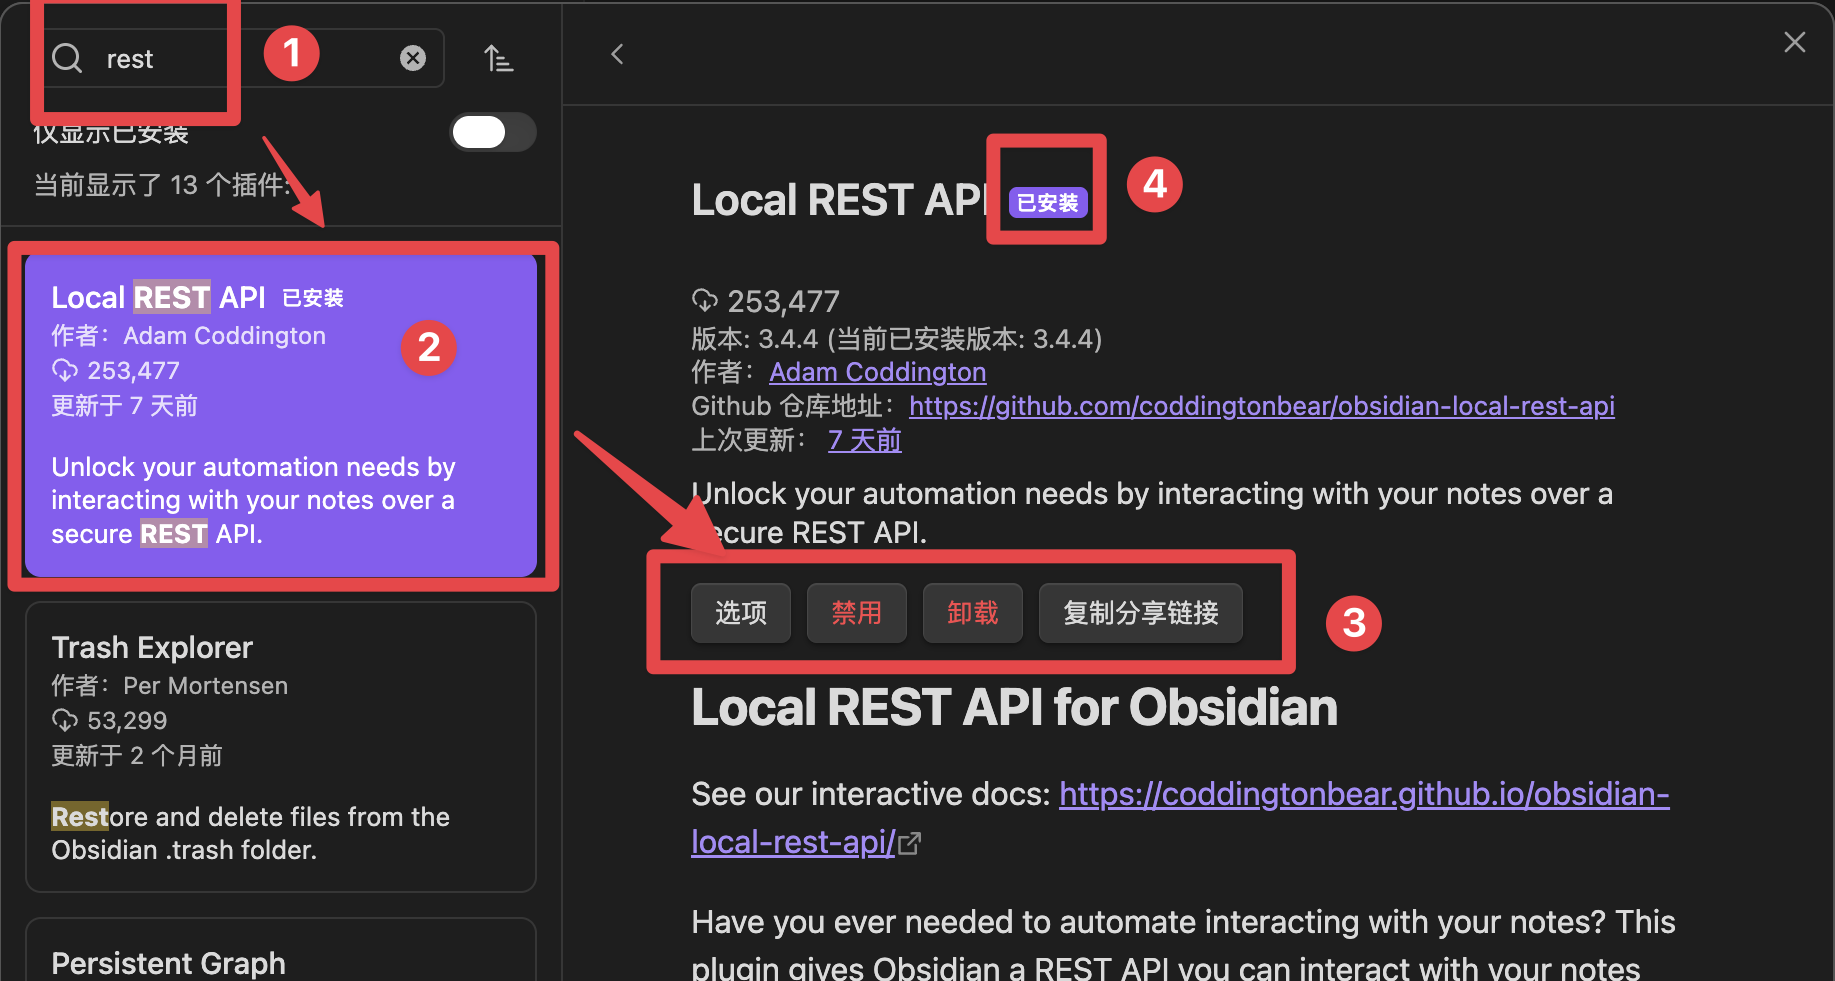Close the plugin browser dialog
Image resolution: width=1835 pixels, height=981 pixels.
[x=1795, y=42]
